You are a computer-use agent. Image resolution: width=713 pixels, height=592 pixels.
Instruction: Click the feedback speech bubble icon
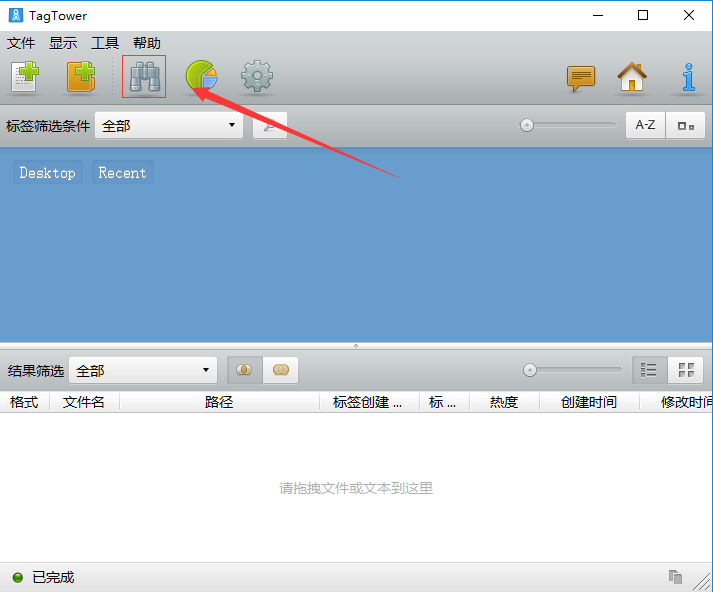point(581,78)
